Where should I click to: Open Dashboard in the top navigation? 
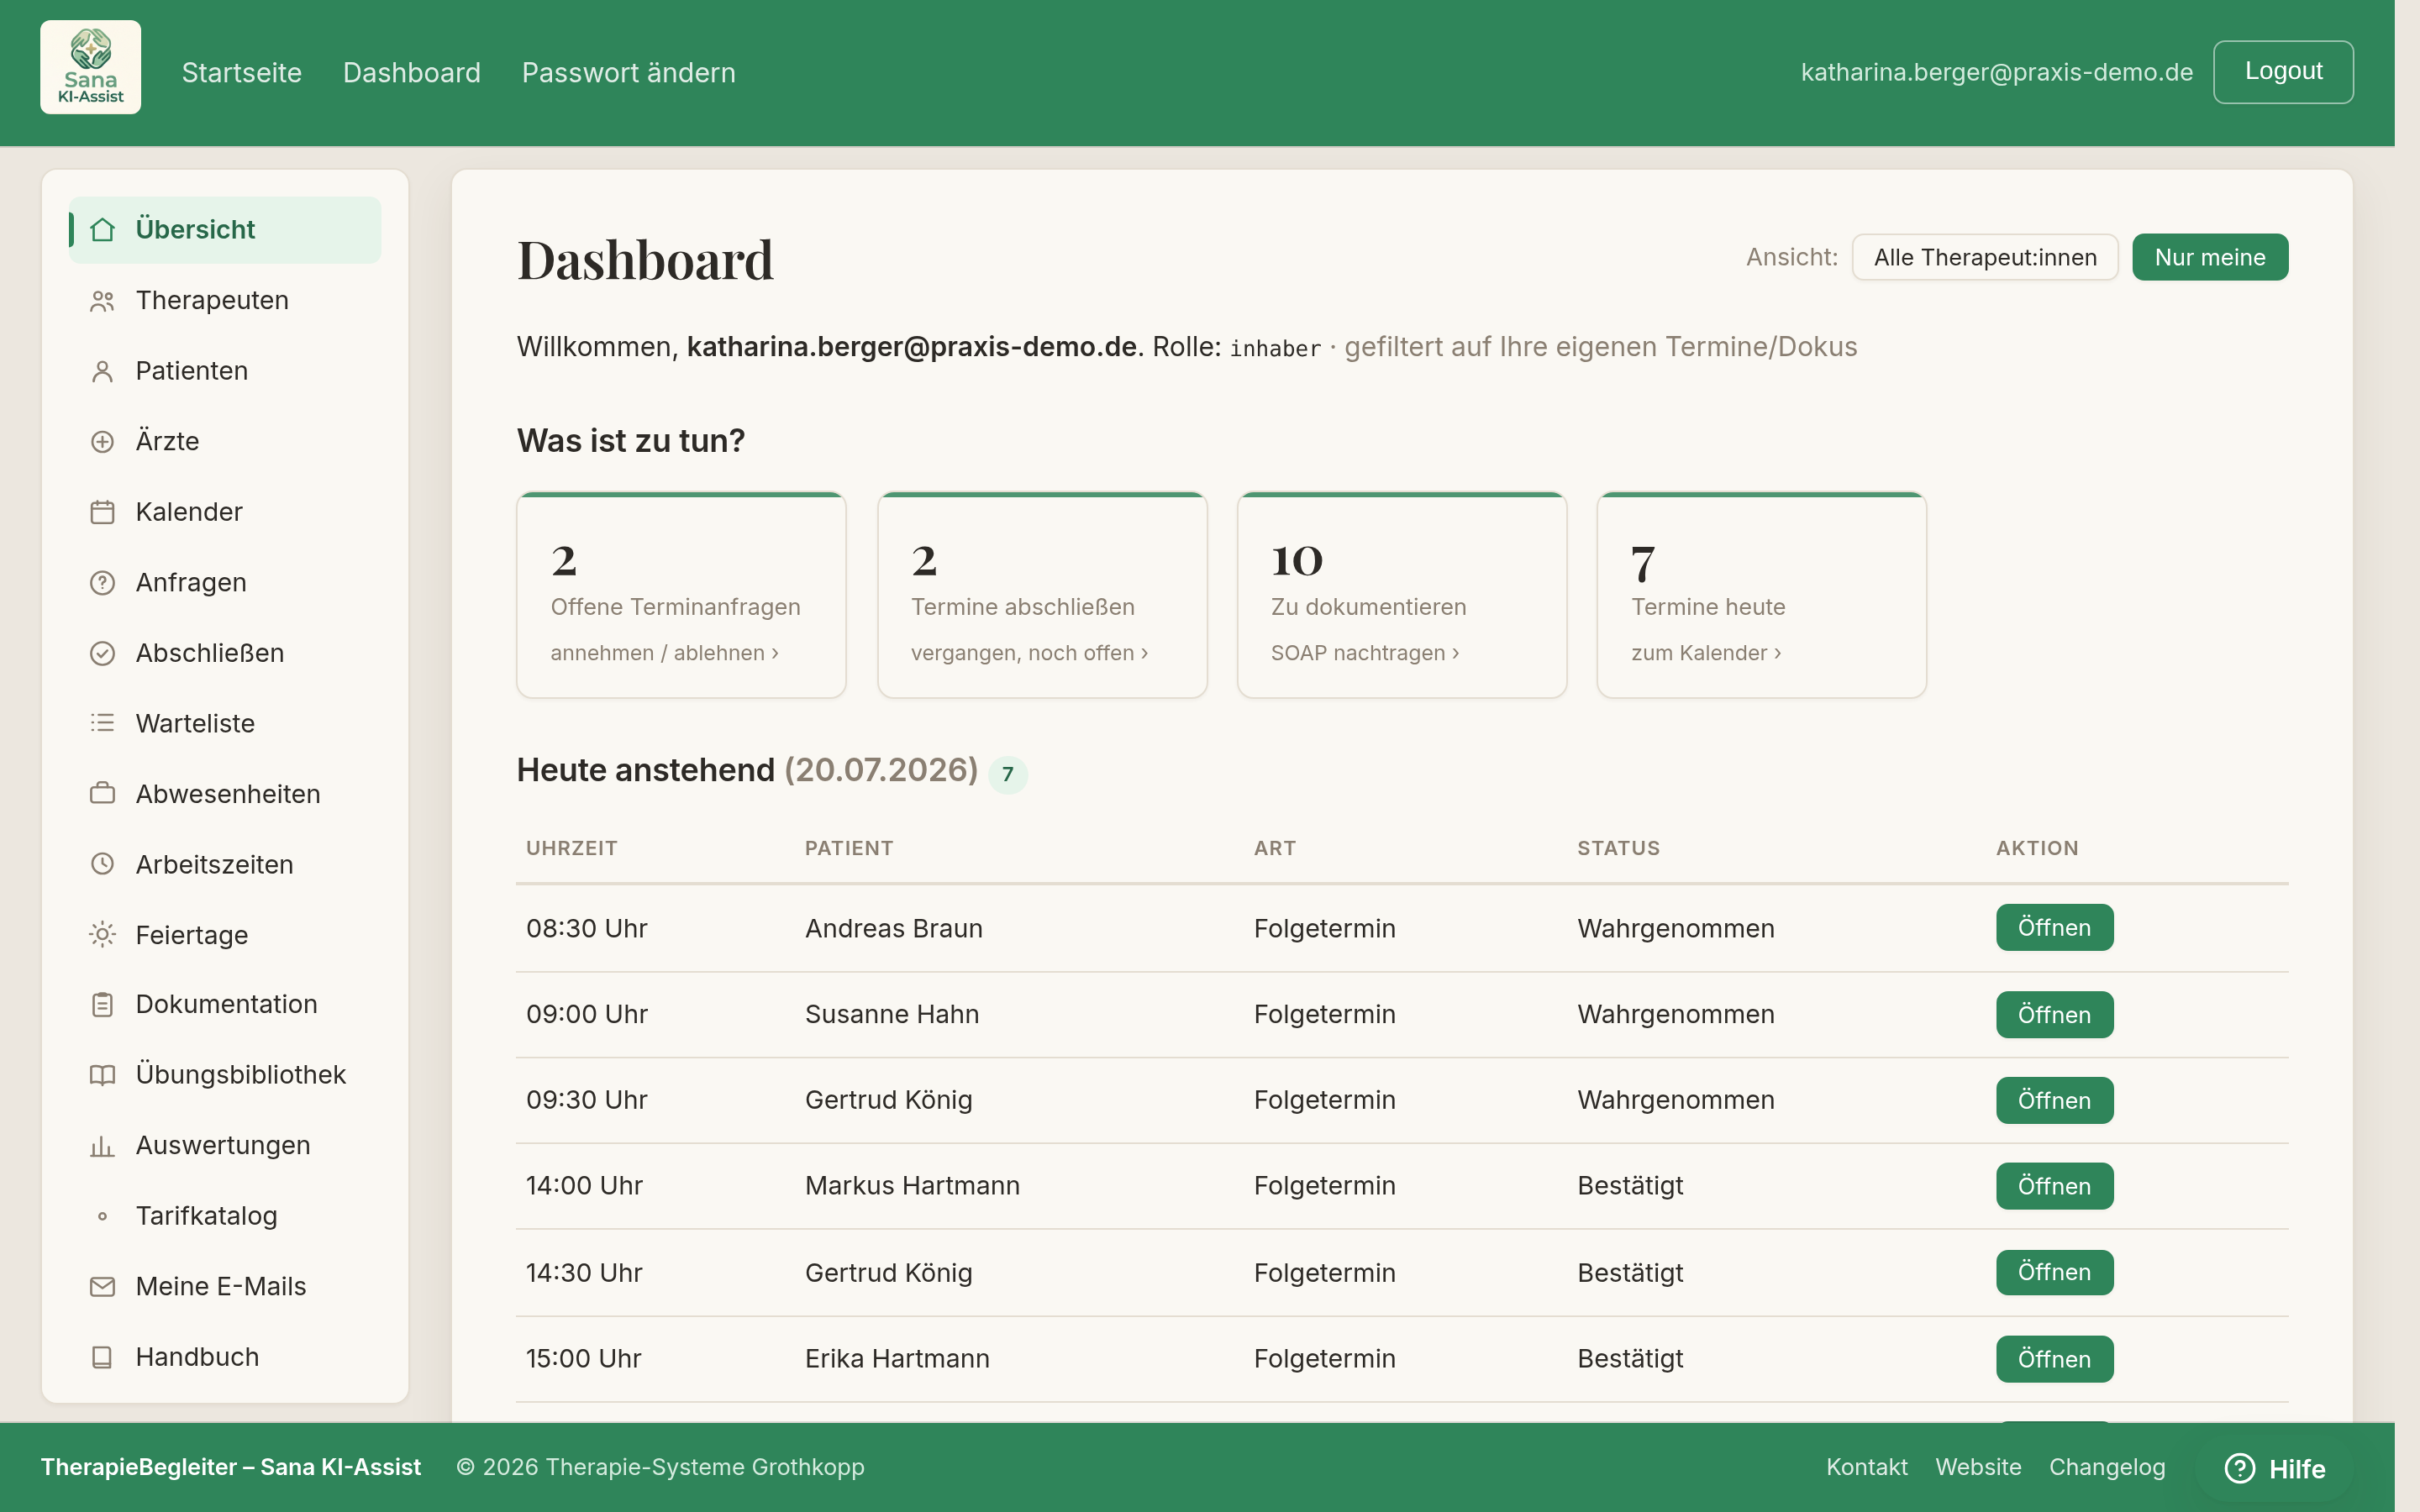point(411,72)
